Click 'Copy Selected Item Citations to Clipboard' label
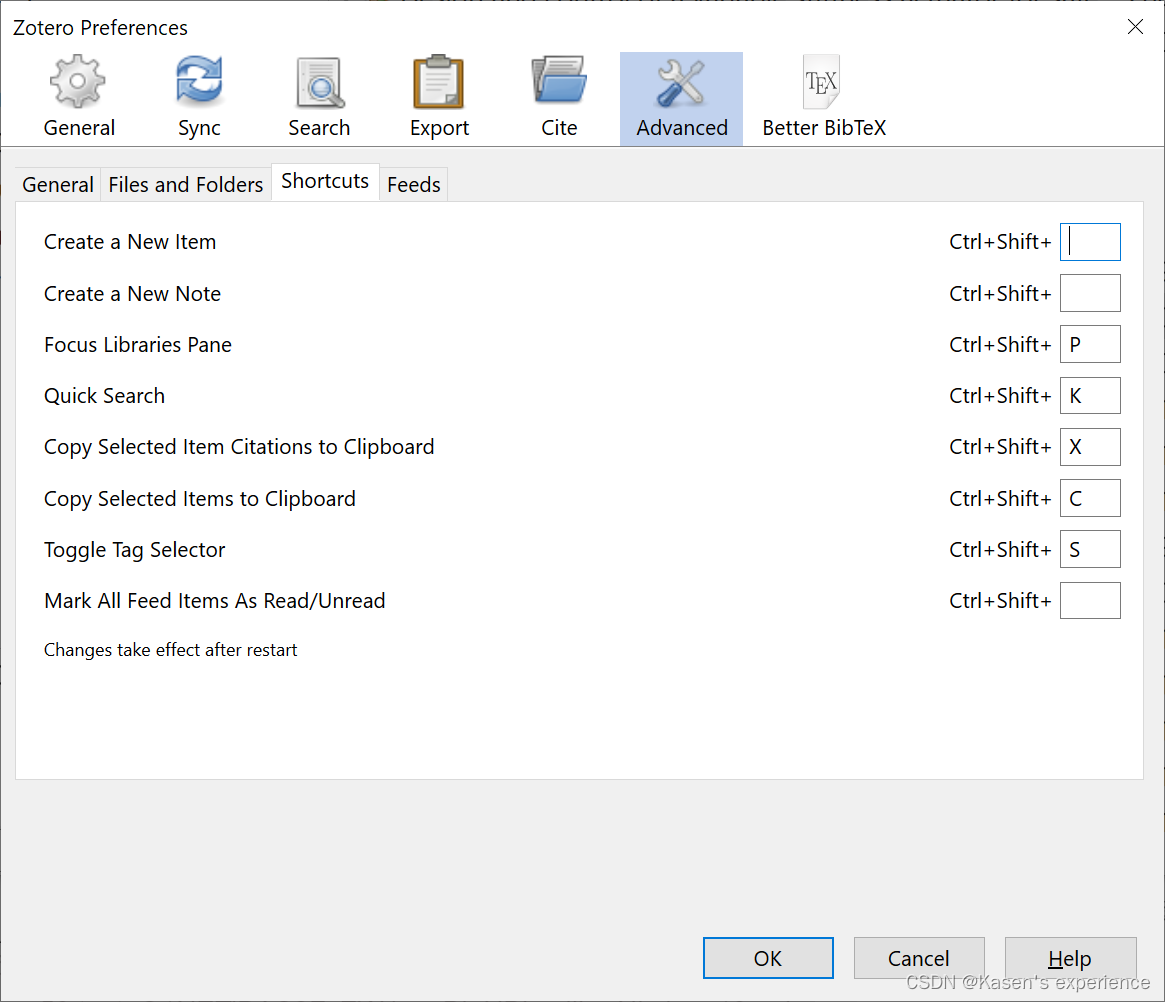Screen dimensions: 1165x1002 coord(239,447)
